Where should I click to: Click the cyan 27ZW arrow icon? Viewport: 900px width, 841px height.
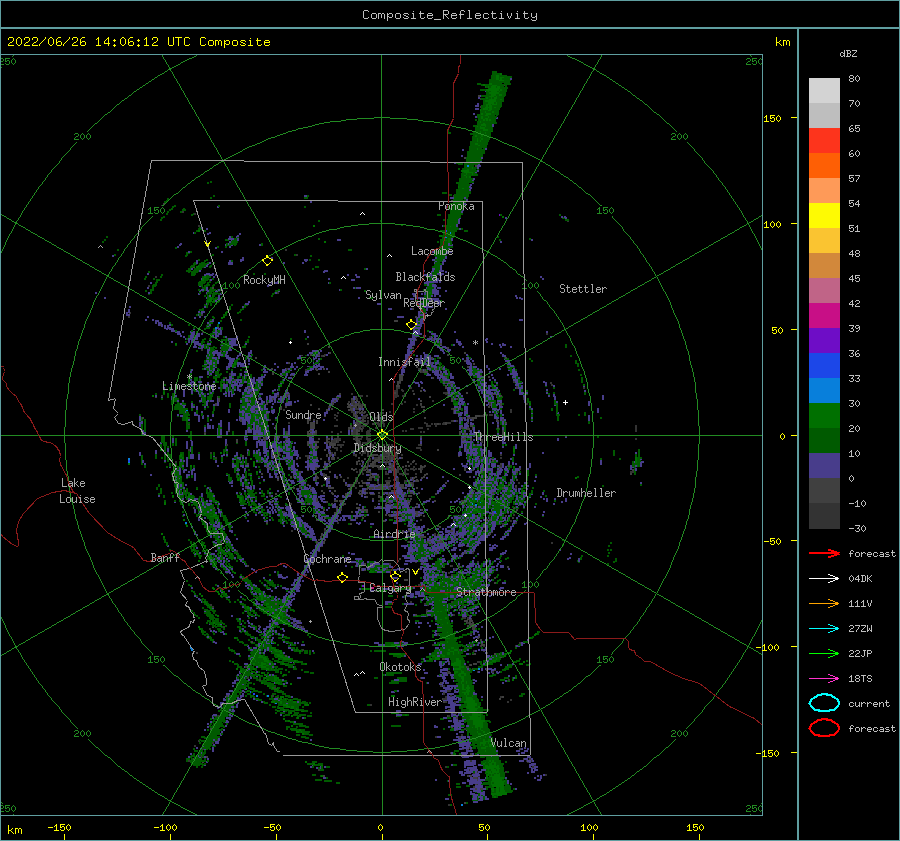tap(824, 629)
